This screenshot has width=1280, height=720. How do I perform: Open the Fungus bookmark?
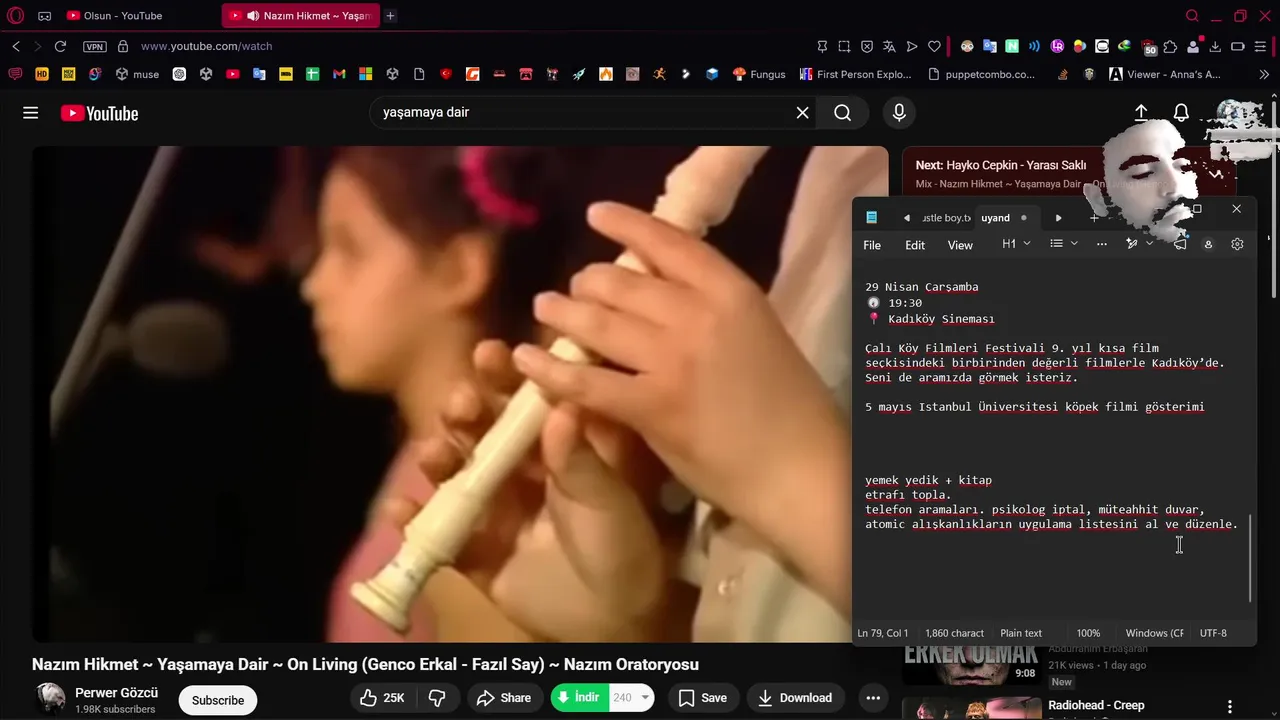click(759, 74)
